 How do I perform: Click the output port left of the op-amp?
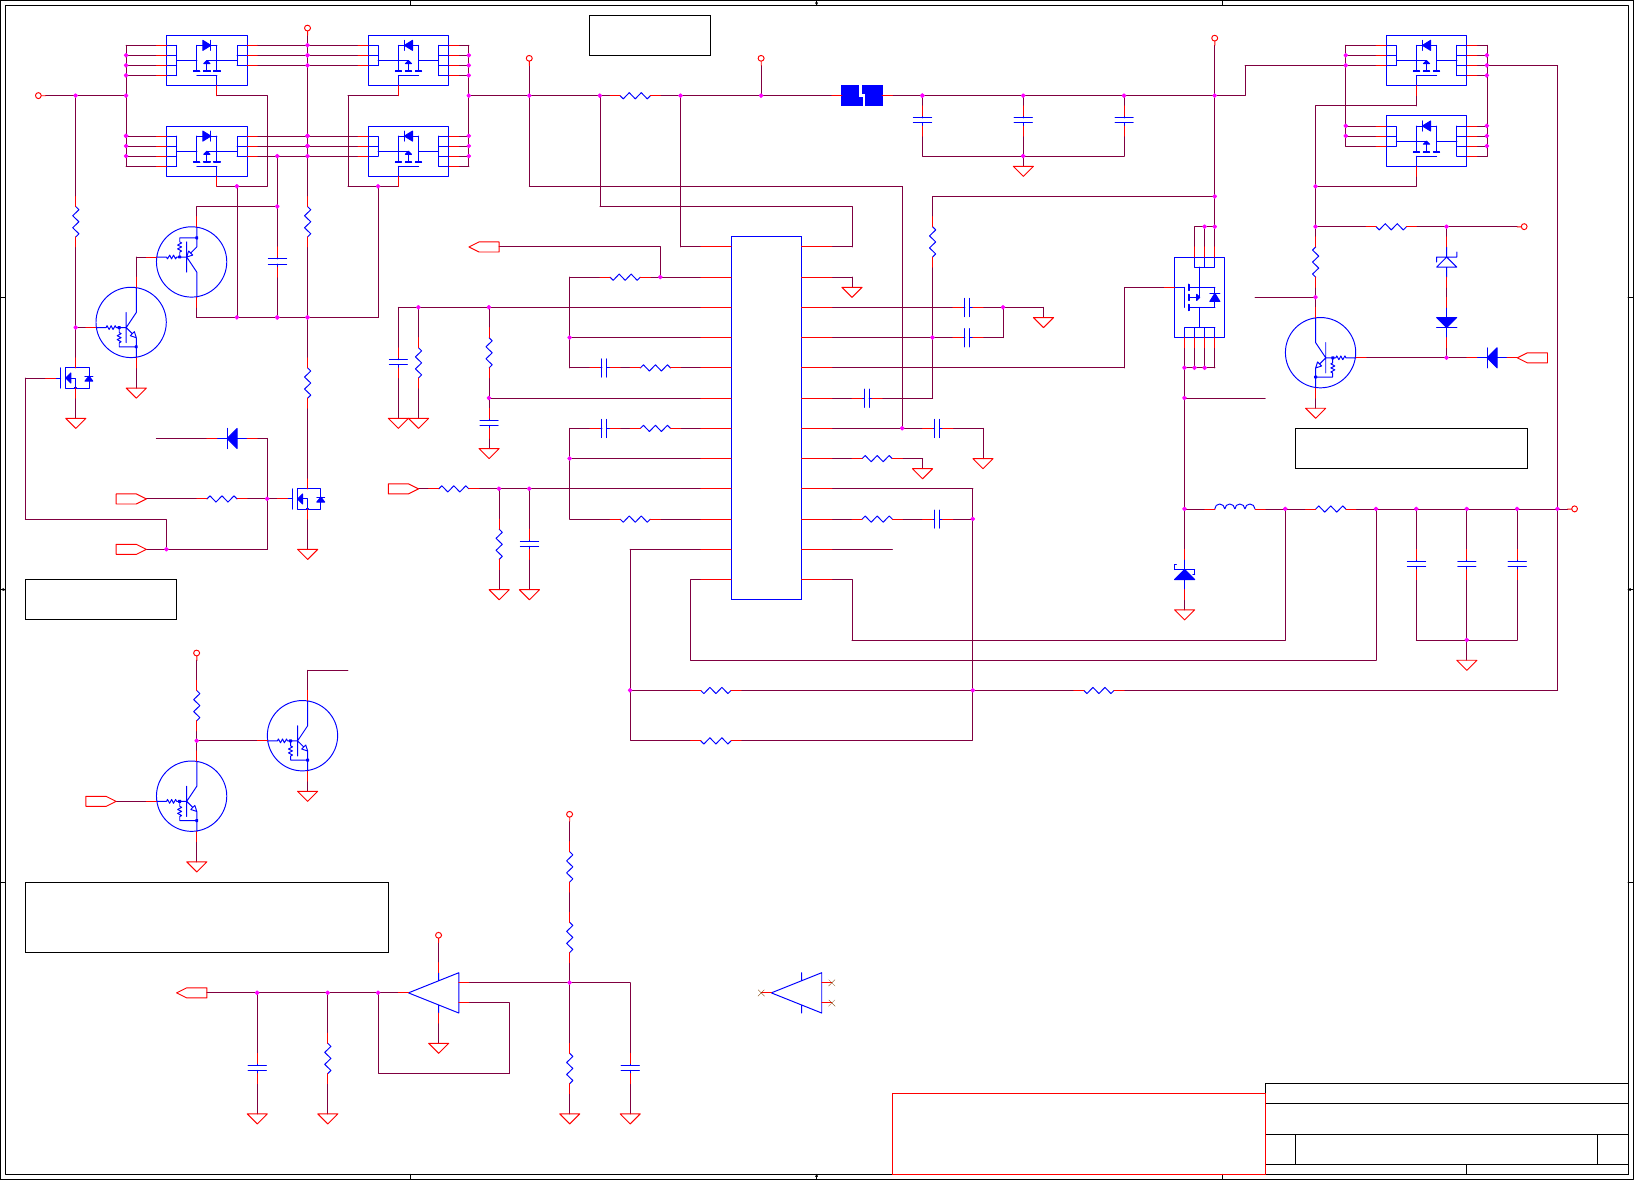[192, 993]
